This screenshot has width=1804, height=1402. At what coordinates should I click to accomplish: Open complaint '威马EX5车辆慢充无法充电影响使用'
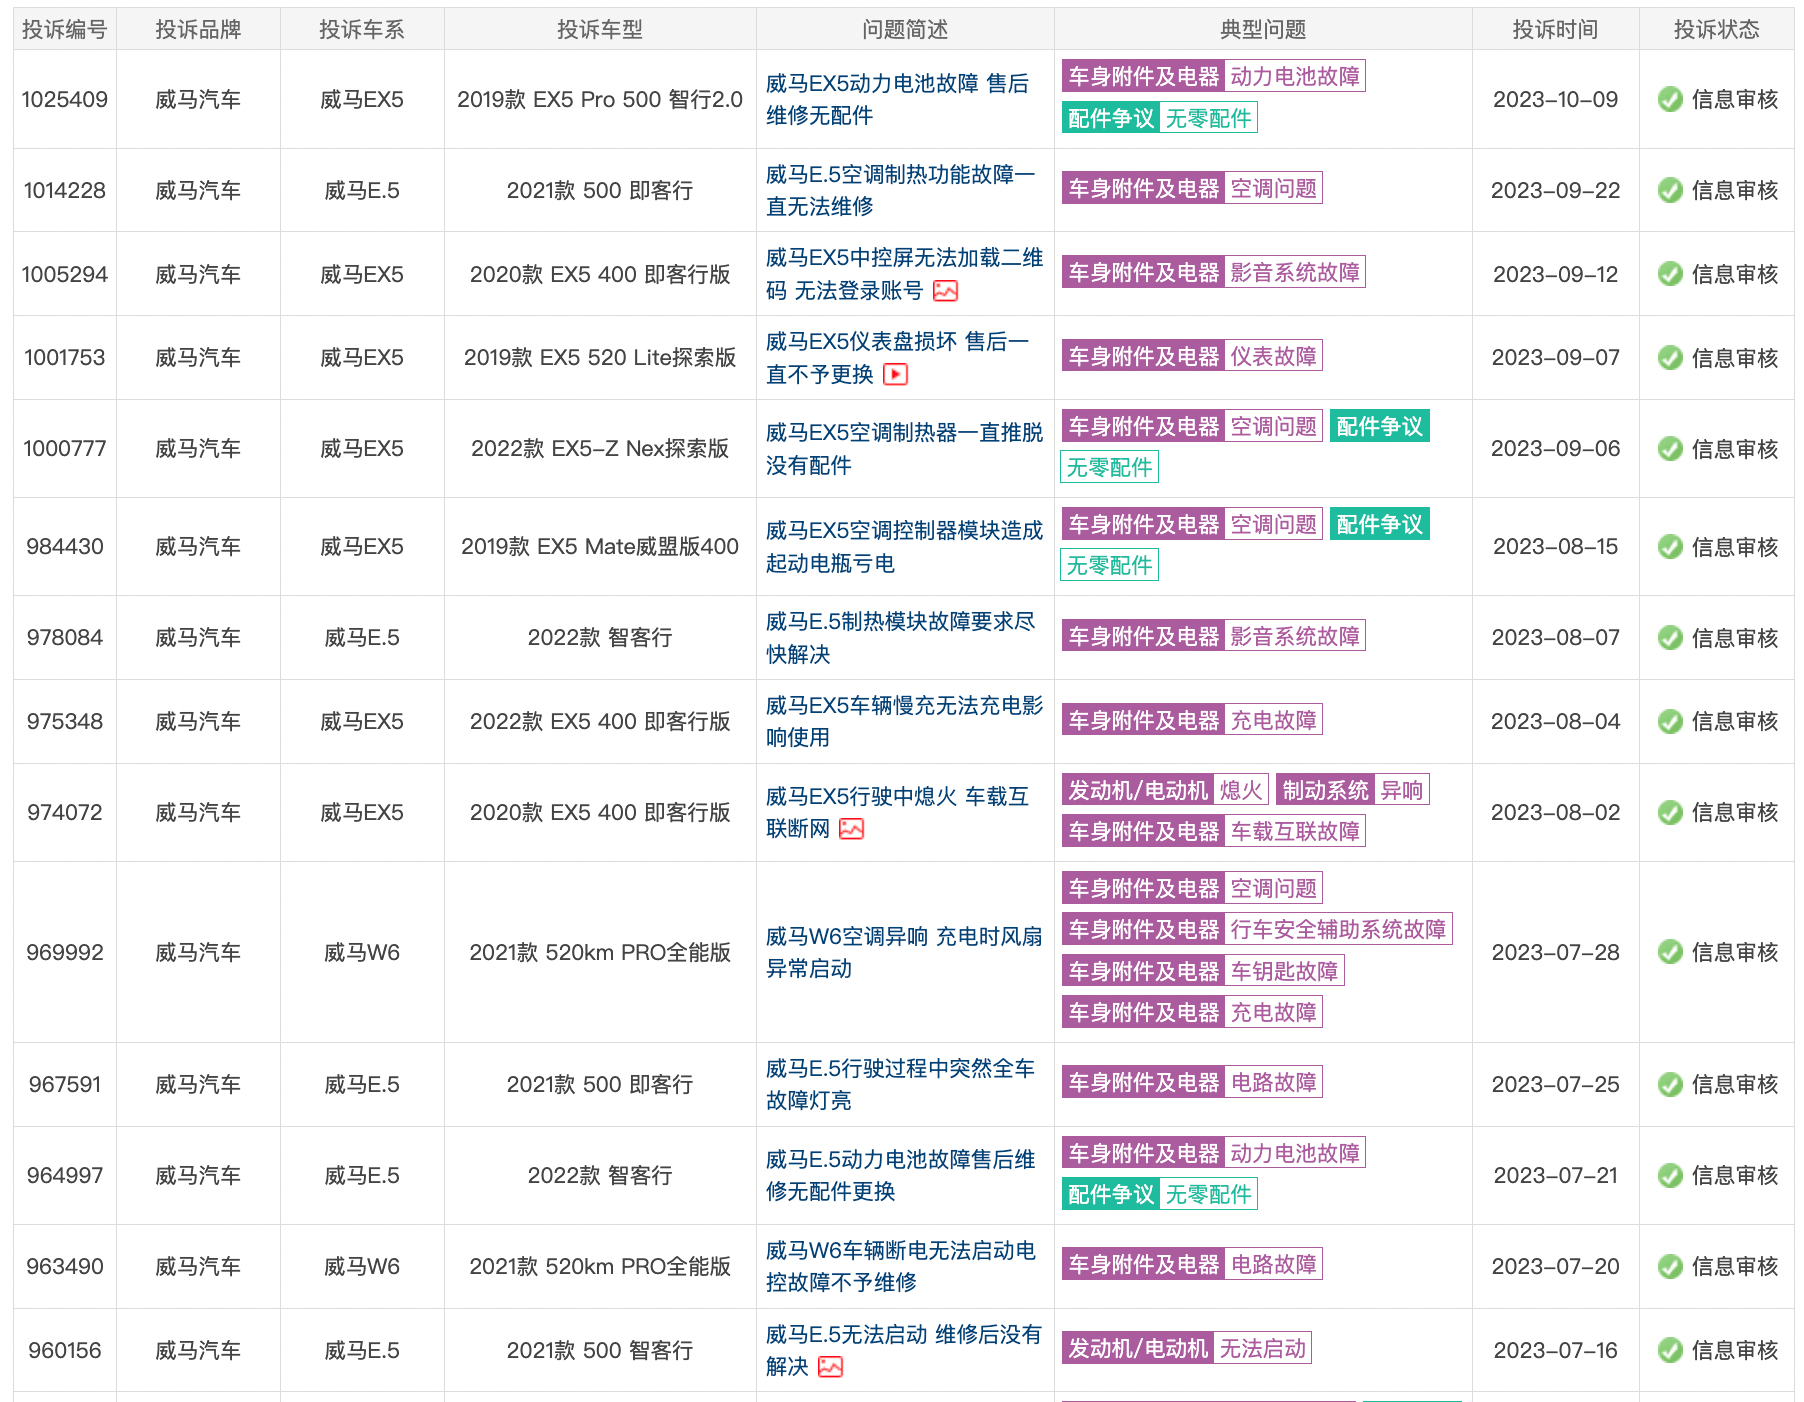(904, 722)
